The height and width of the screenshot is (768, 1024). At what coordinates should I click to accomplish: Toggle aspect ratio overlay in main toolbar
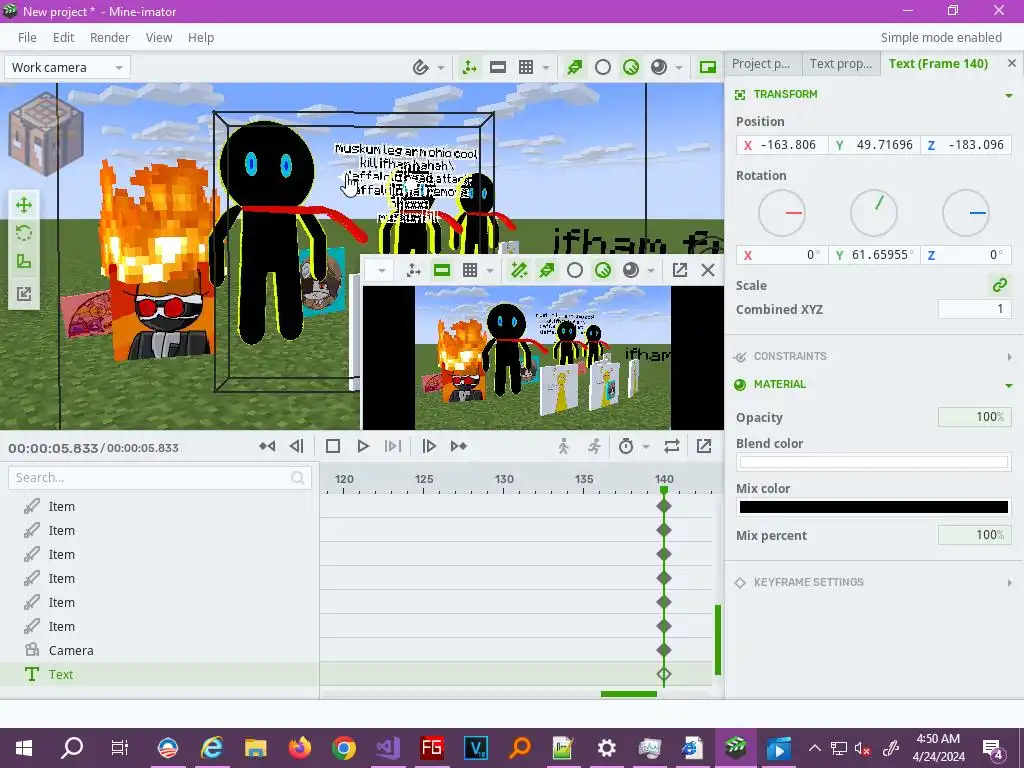tap(498, 67)
